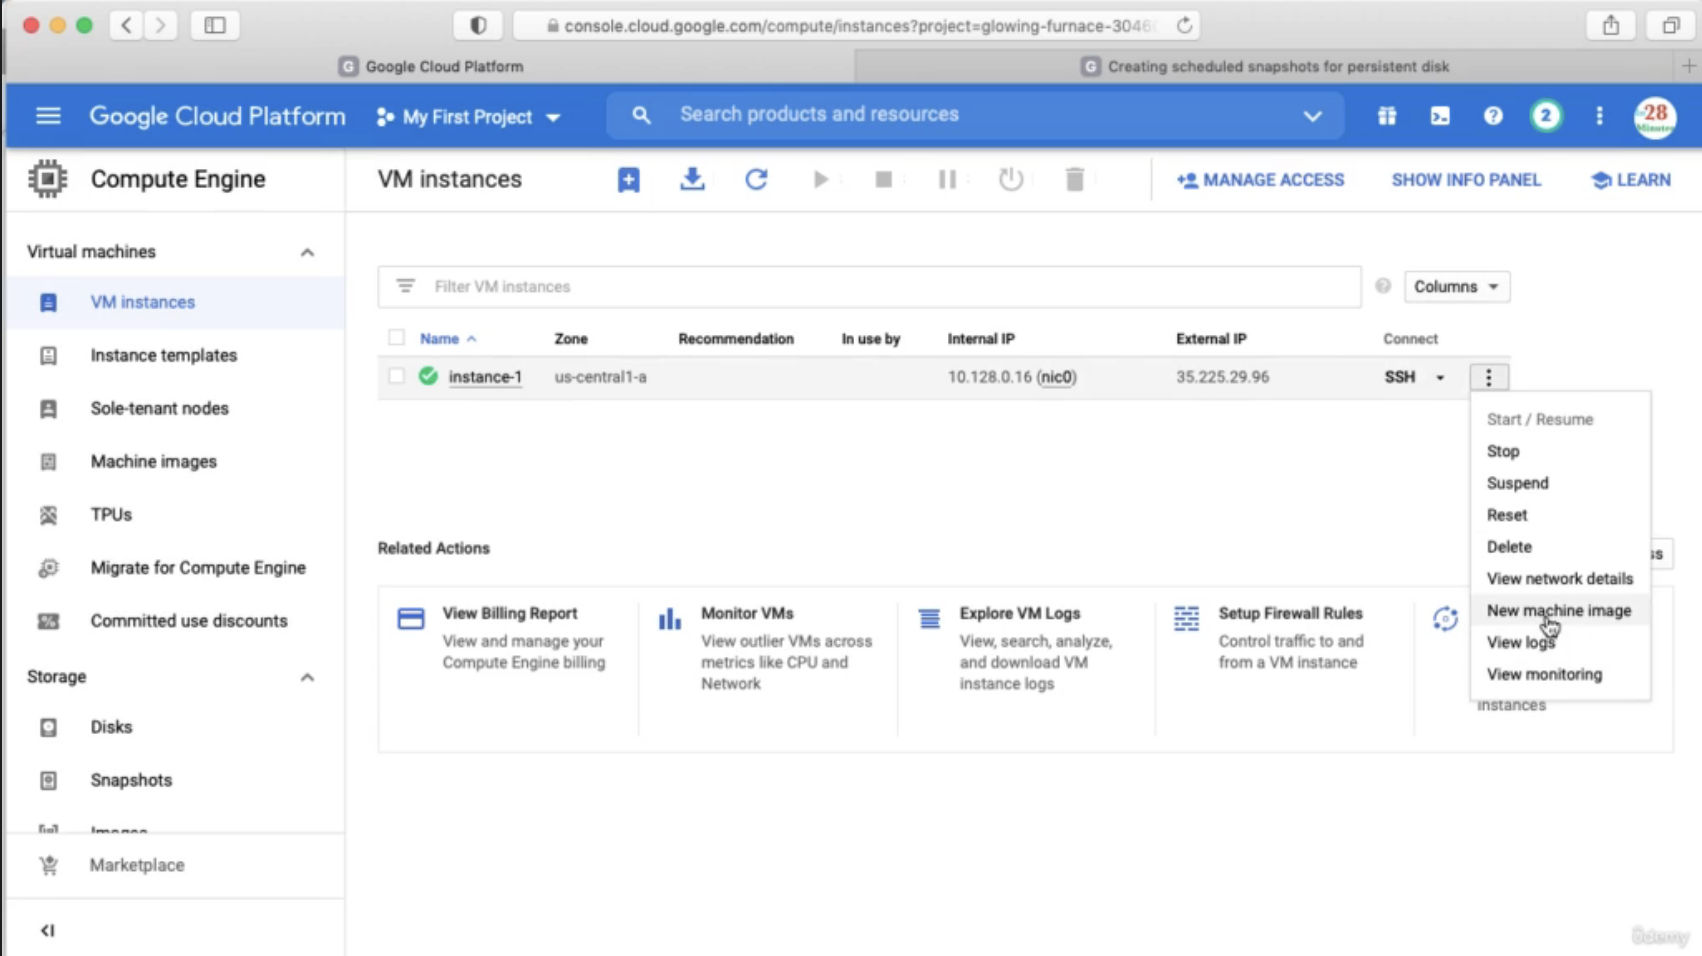Click the Delete trash icon in toolbar
This screenshot has width=1702, height=956.
coord(1074,180)
